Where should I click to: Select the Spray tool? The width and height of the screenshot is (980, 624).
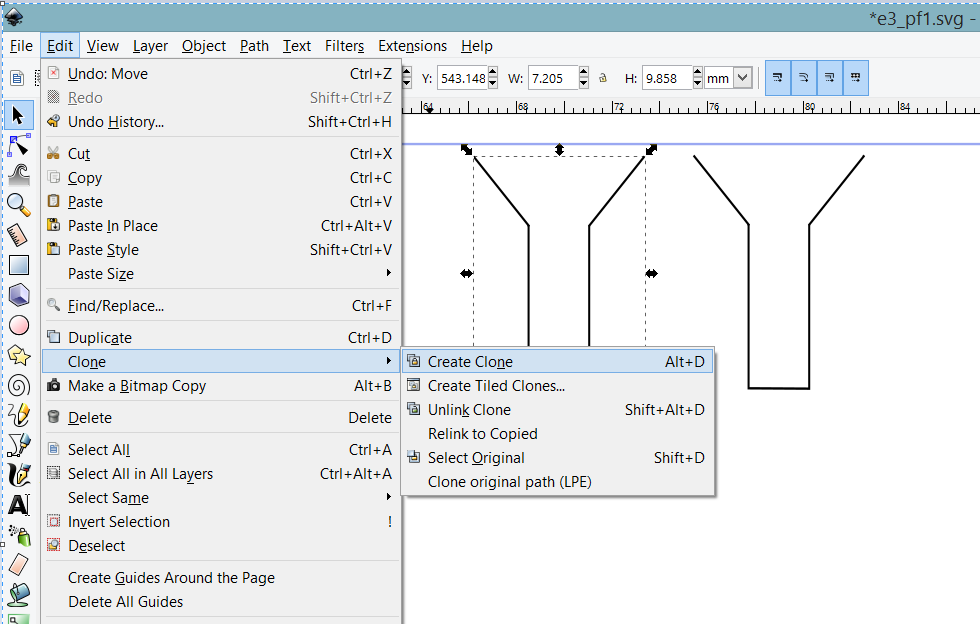point(19,535)
